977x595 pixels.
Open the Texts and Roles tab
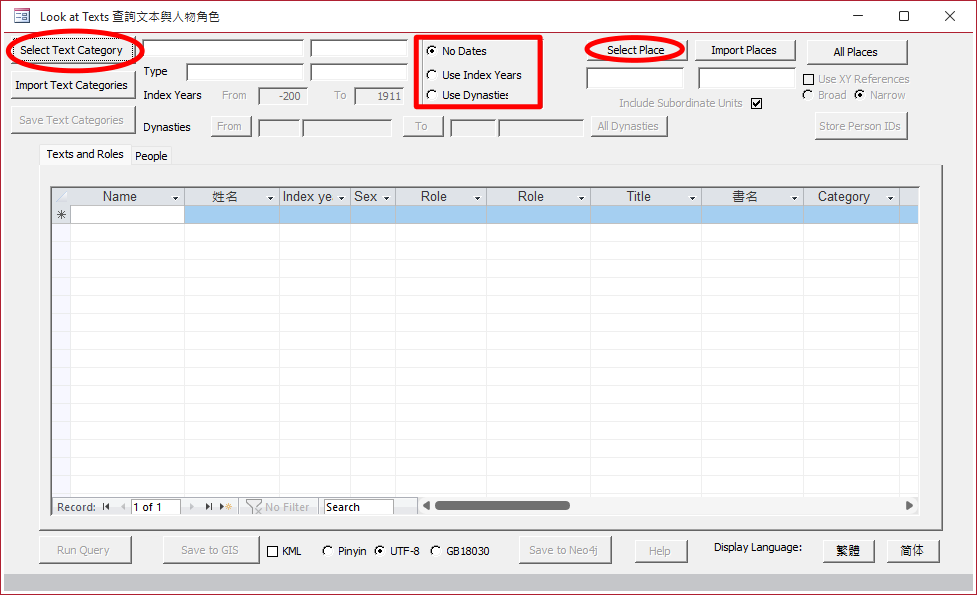click(x=85, y=154)
